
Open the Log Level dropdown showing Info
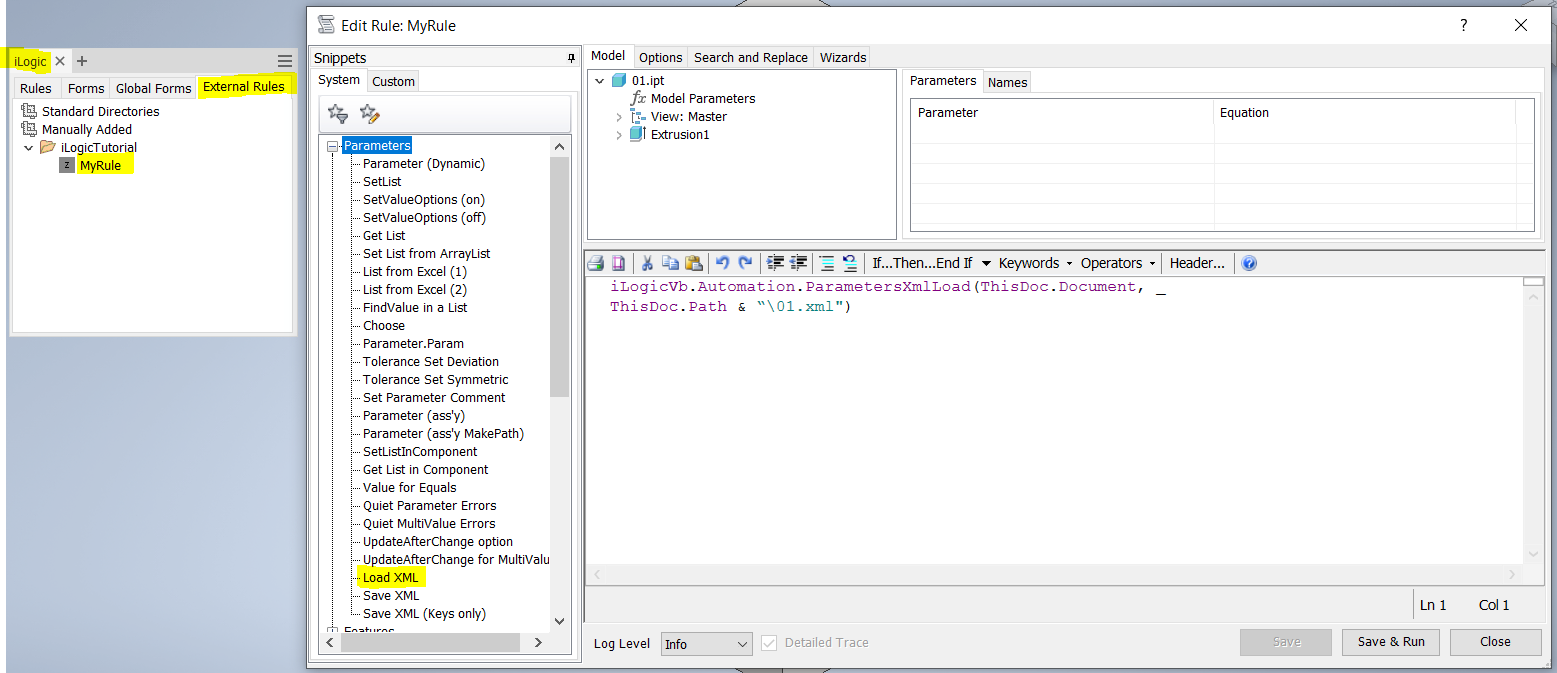point(706,643)
